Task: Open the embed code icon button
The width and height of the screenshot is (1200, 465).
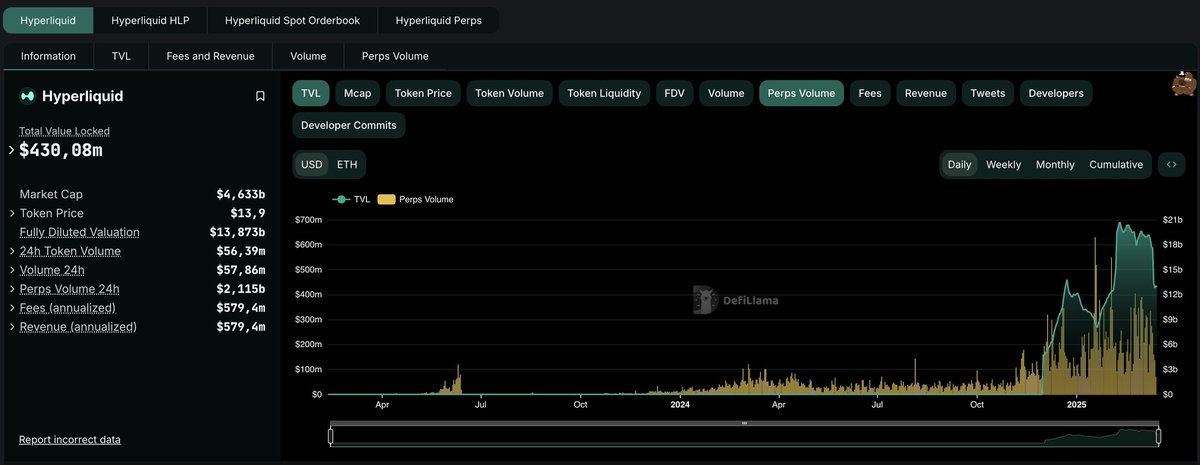Action: tap(1171, 164)
